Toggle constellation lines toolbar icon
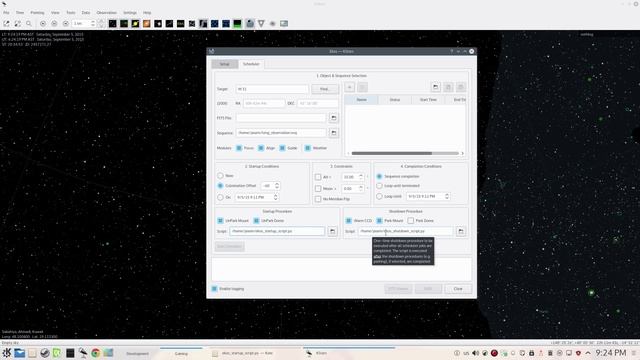This screenshot has width=640, height=360. pos(169,24)
